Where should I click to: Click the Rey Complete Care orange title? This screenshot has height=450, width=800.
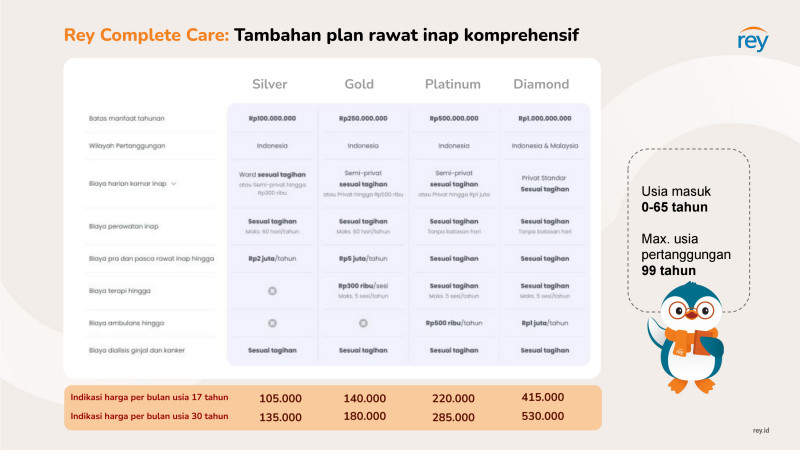click(146, 35)
